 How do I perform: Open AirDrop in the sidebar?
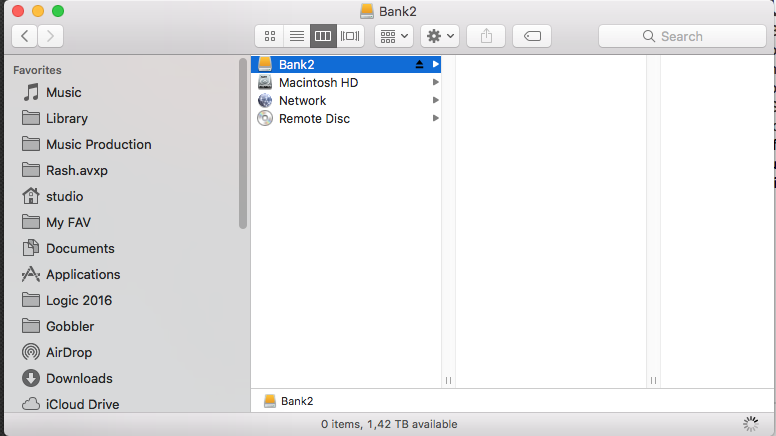pos(57,352)
